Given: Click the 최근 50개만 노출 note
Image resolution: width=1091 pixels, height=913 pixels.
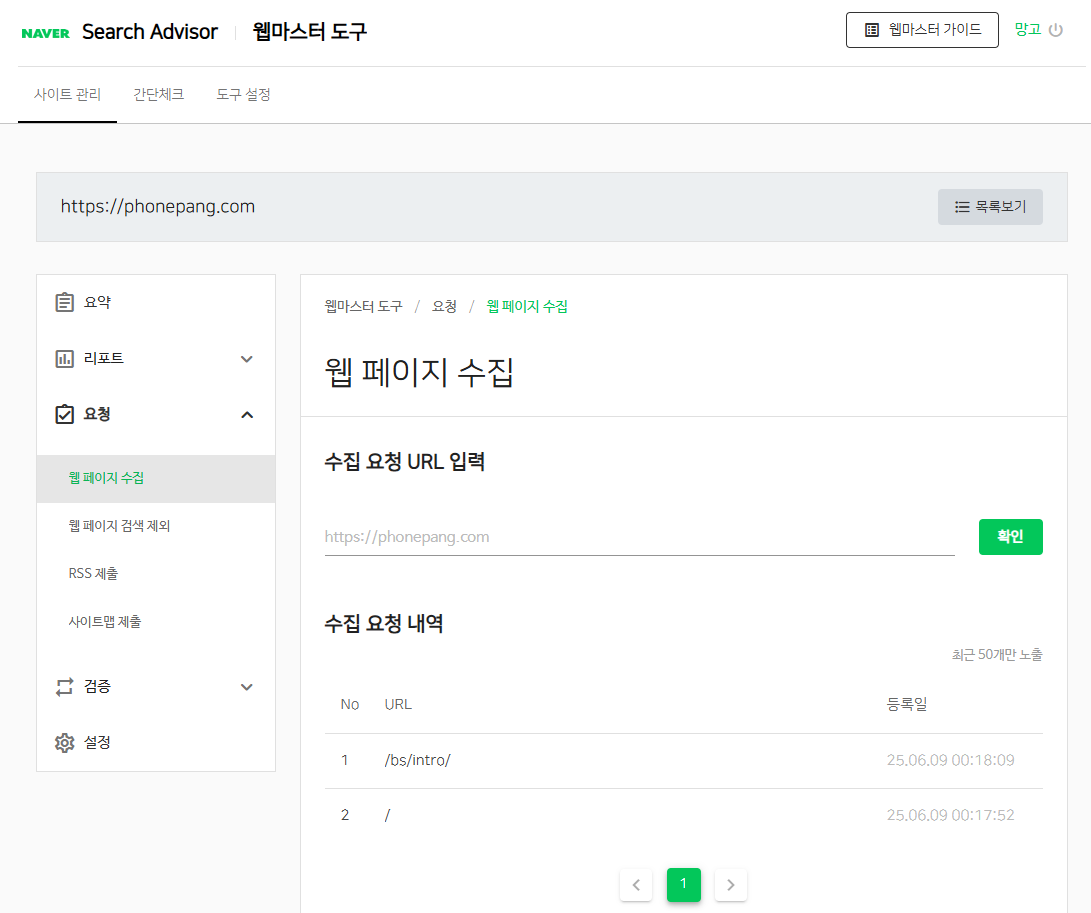Looking at the screenshot, I should click(997, 655).
